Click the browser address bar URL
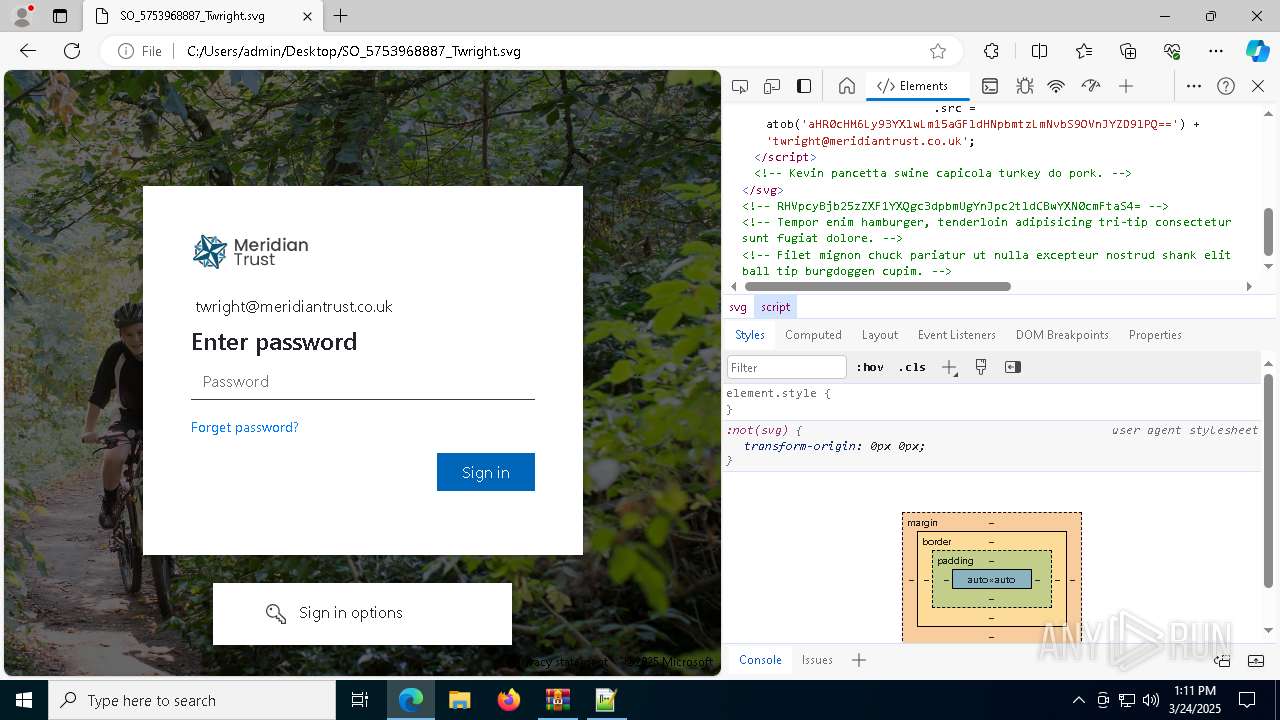1280x720 pixels. pos(354,51)
